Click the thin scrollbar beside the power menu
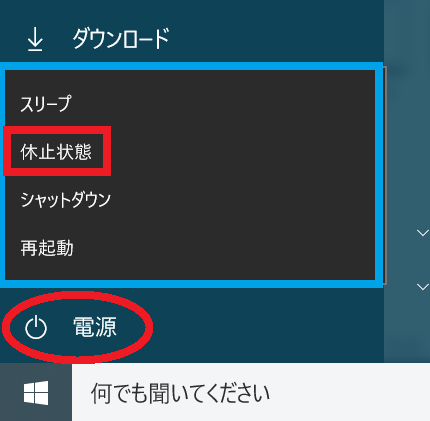Image resolution: width=430 pixels, height=421 pixels. (385, 175)
